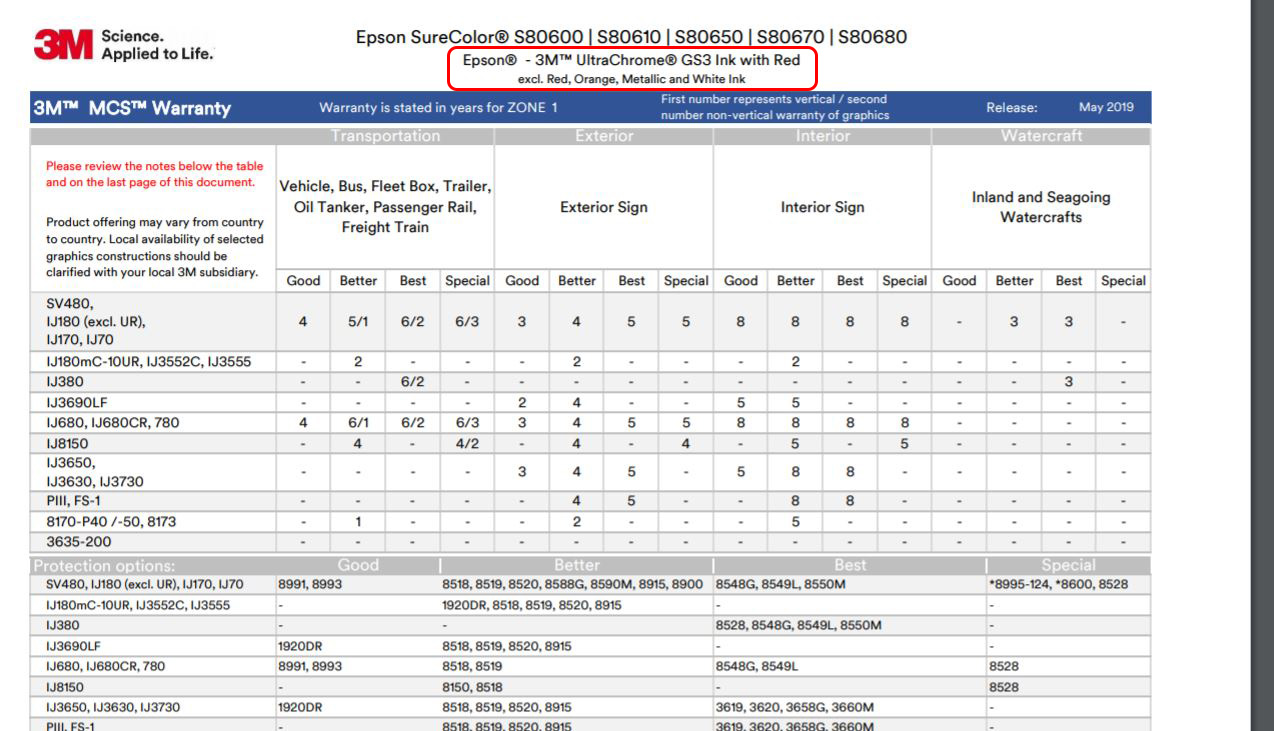Image resolution: width=1274 pixels, height=731 pixels.
Task: Click the '4/2' value in the IJ8150 row
Action: pos(467,442)
